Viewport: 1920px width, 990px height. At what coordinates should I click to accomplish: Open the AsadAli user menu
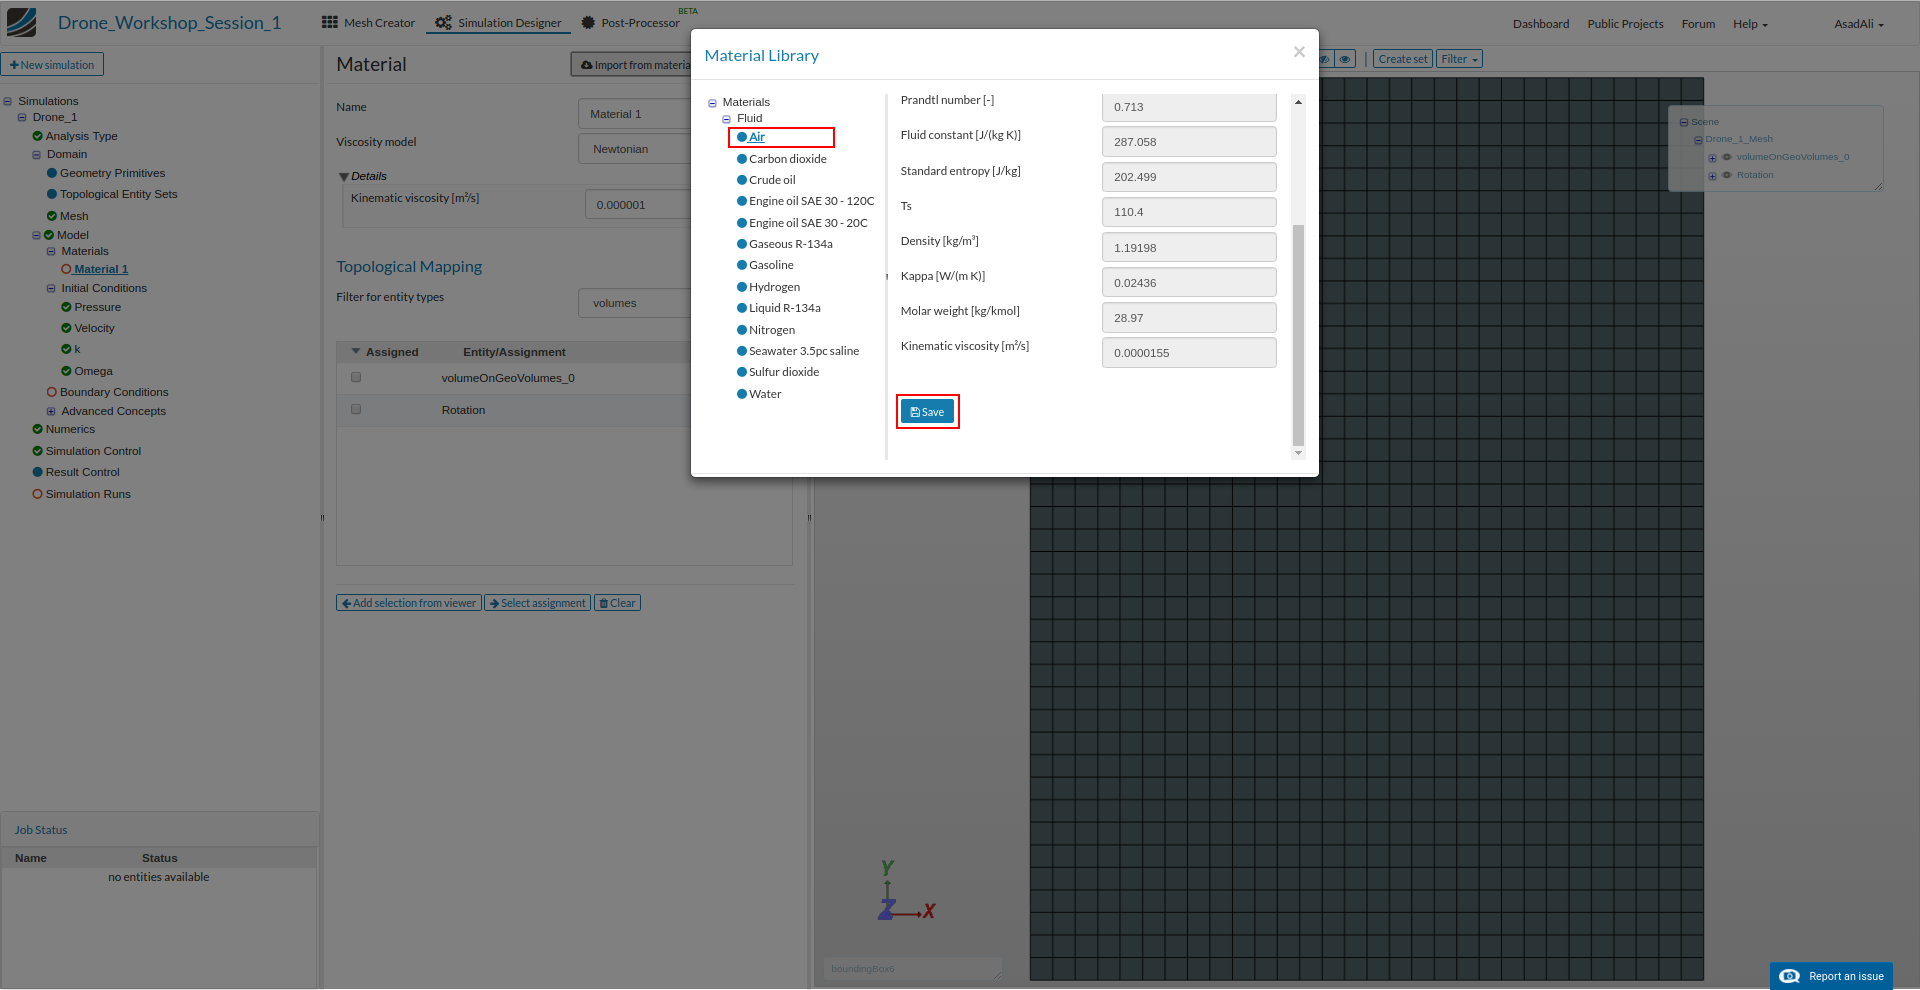(1858, 24)
